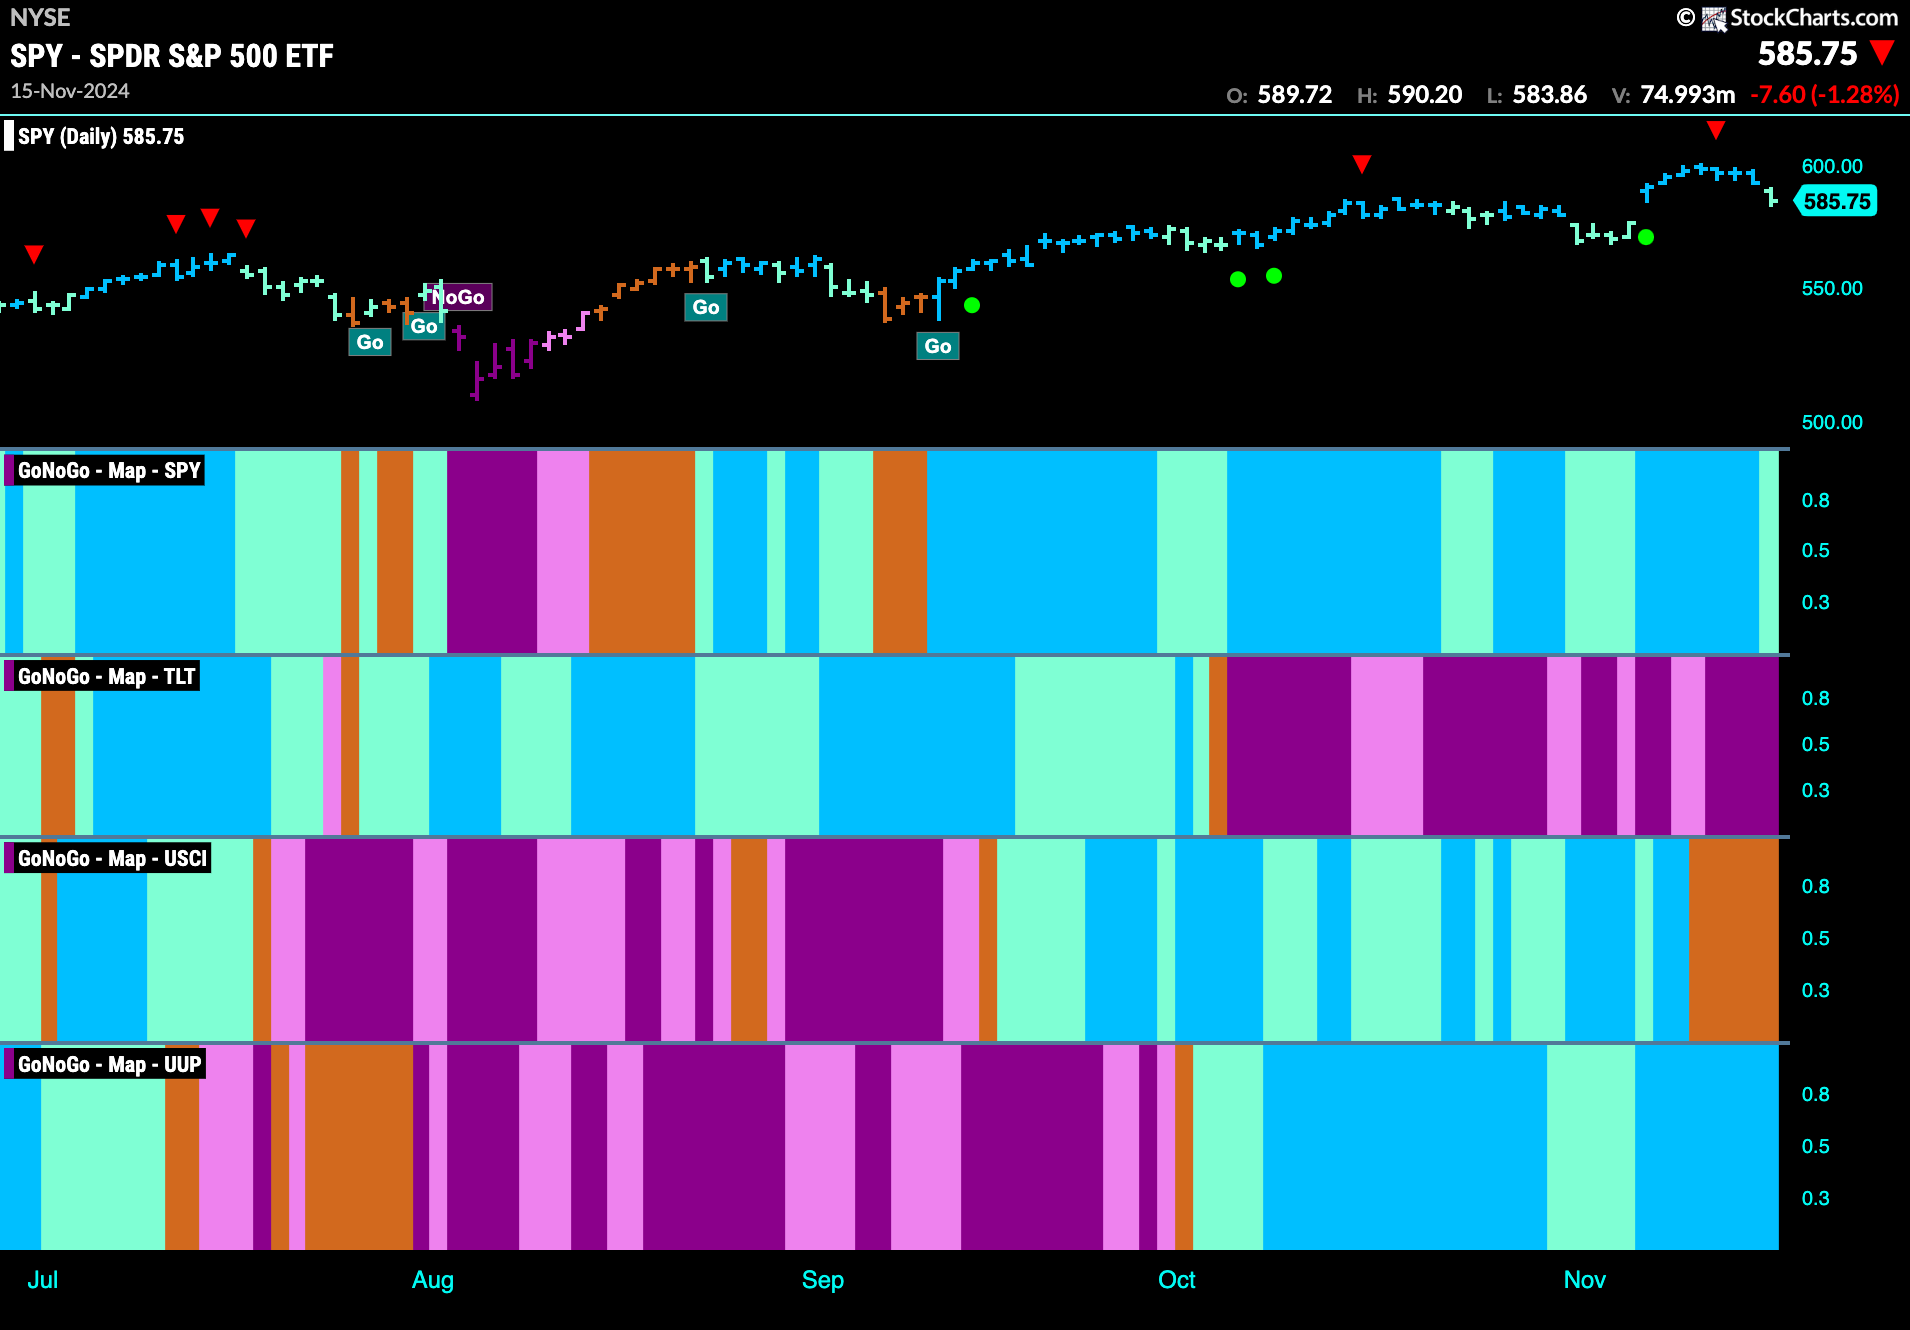
Task: Click the GoNoGo - Map - UUP panel label
Action: (x=109, y=1065)
